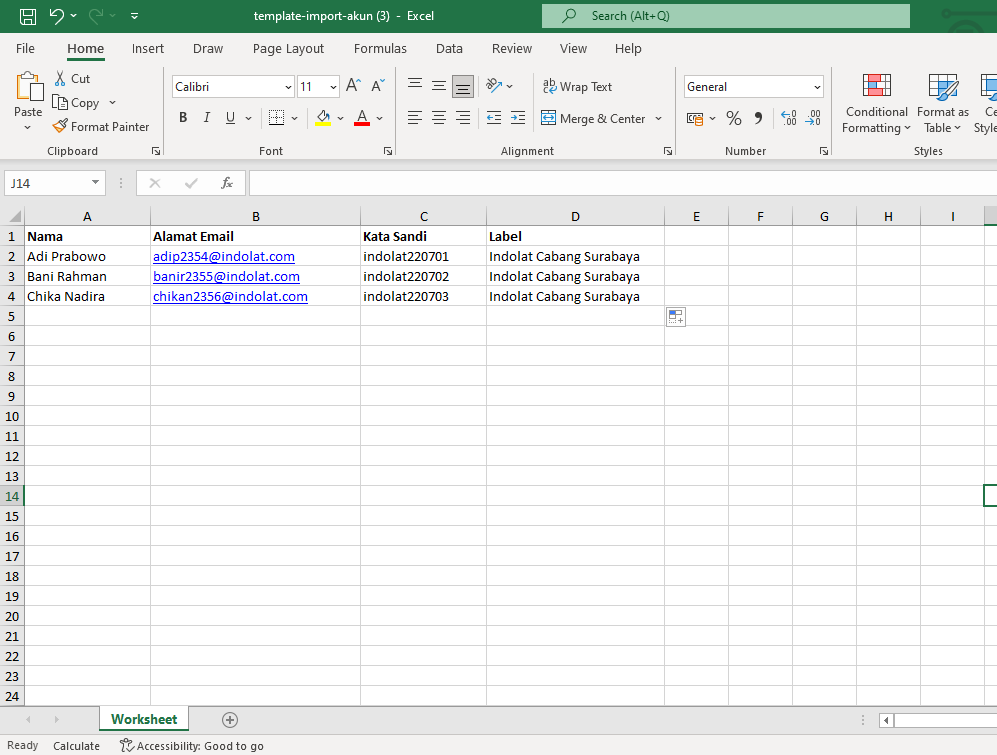Add a new sheet with plus icon
The width and height of the screenshot is (997, 755).
[230, 720]
